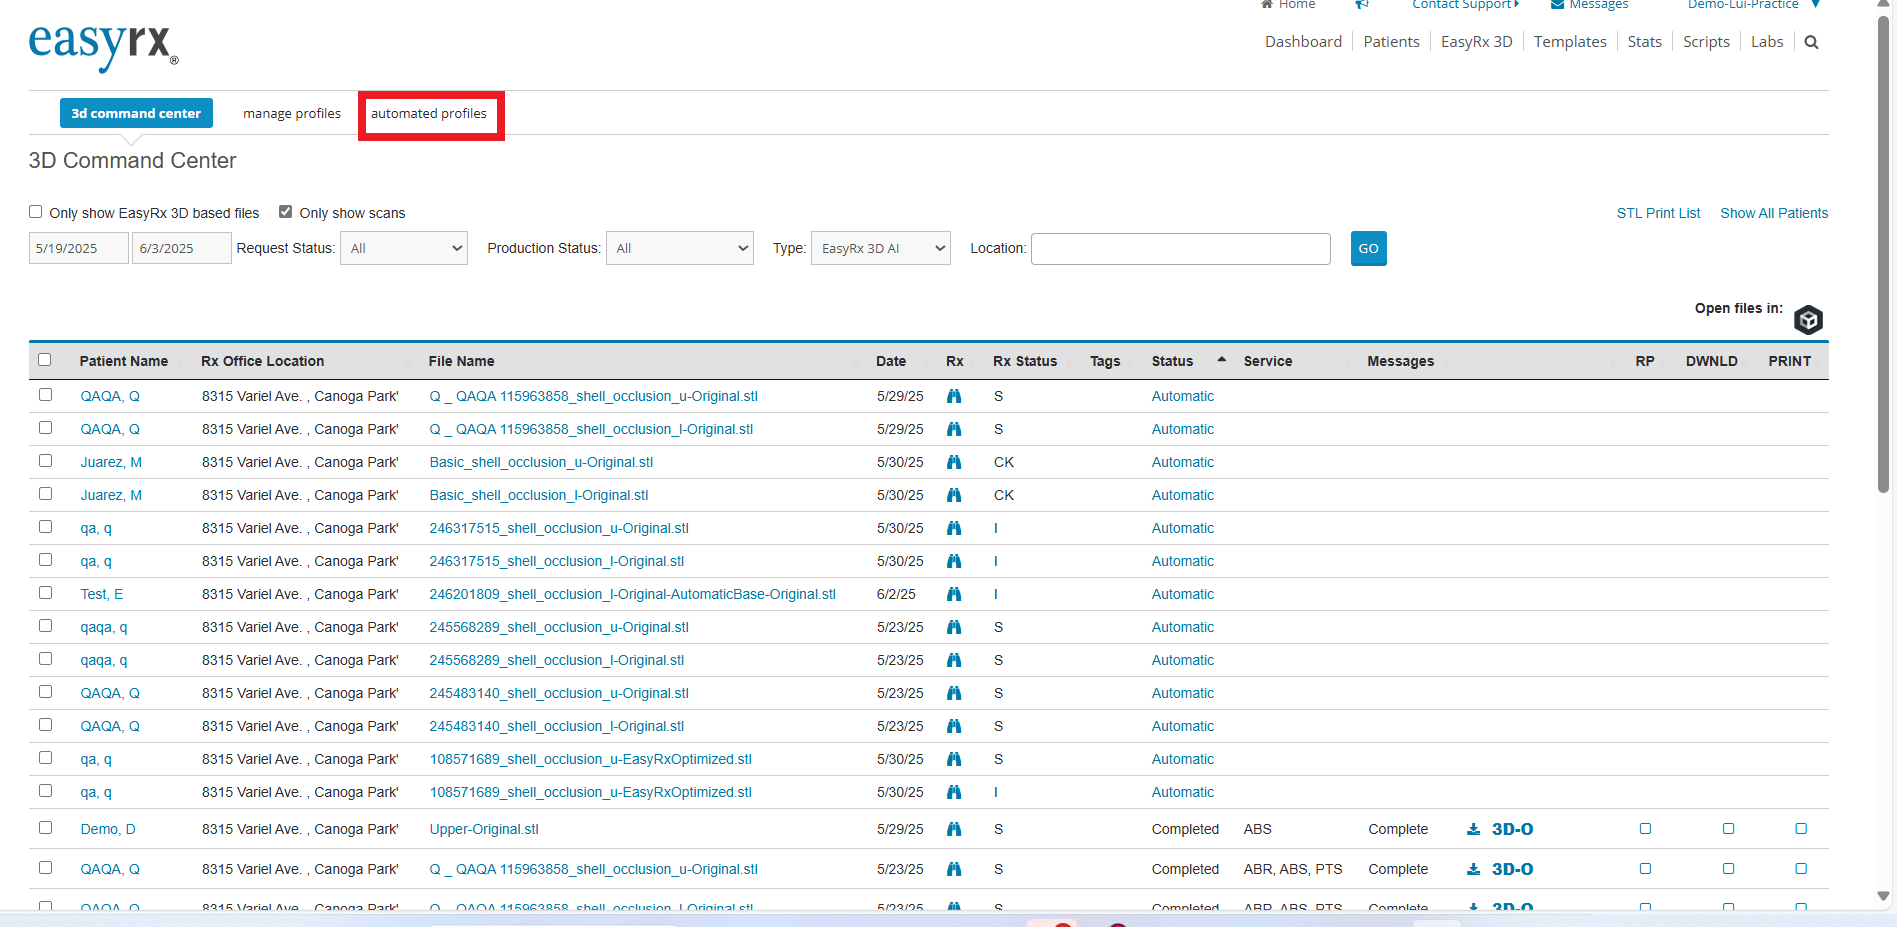Screen dimensions: 1897x927
Task: Open the Type dropdown showing EasyRx 3D AI
Action: pyautogui.click(x=880, y=248)
